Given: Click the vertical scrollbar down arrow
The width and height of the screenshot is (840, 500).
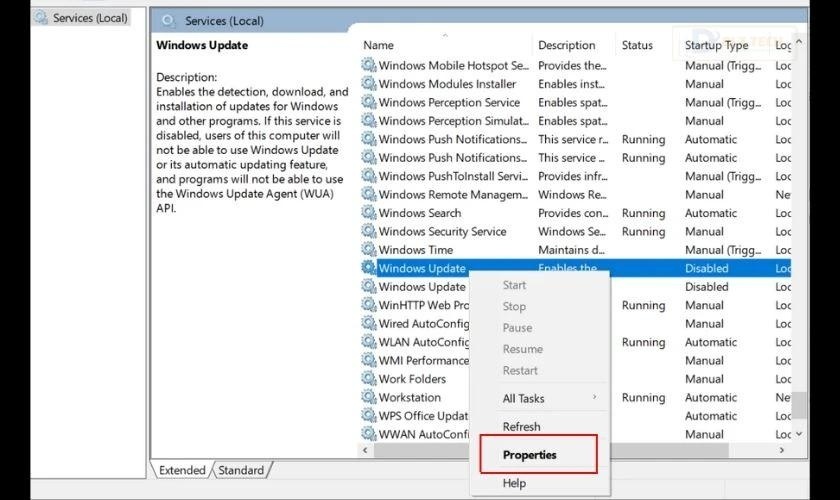Looking at the screenshot, I should point(799,434).
